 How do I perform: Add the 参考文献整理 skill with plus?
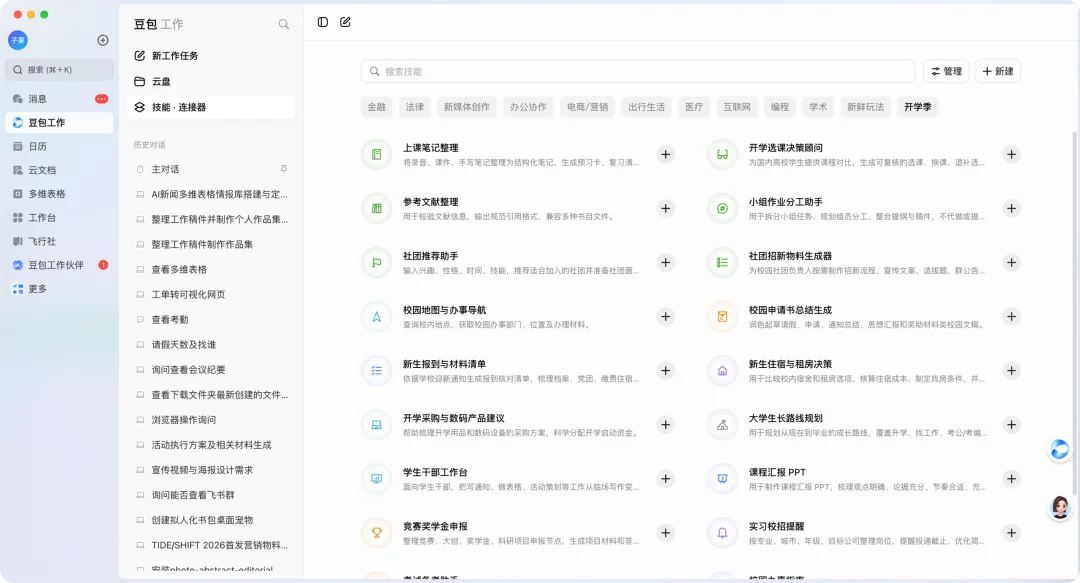[665, 208]
